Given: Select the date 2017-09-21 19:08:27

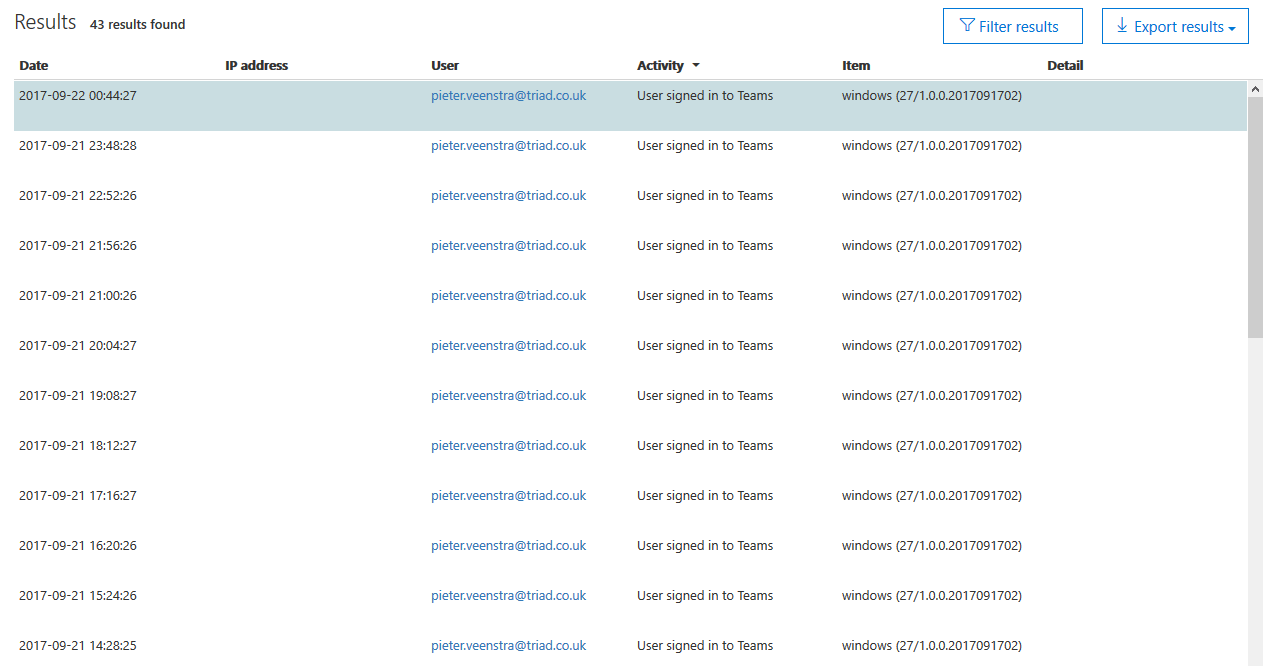Looking at the screenshot, I should 78,396.
